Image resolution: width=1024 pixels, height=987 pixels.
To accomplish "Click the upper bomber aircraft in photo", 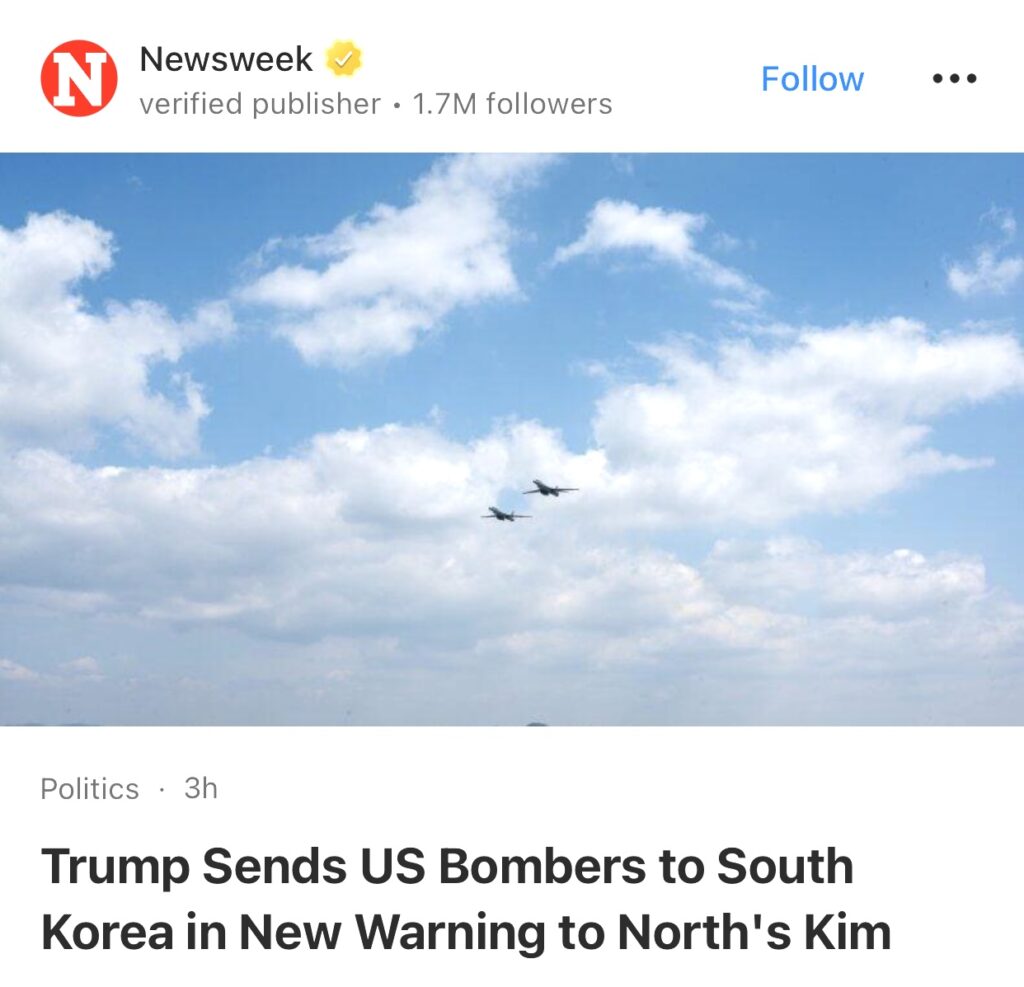I will 549,488.
